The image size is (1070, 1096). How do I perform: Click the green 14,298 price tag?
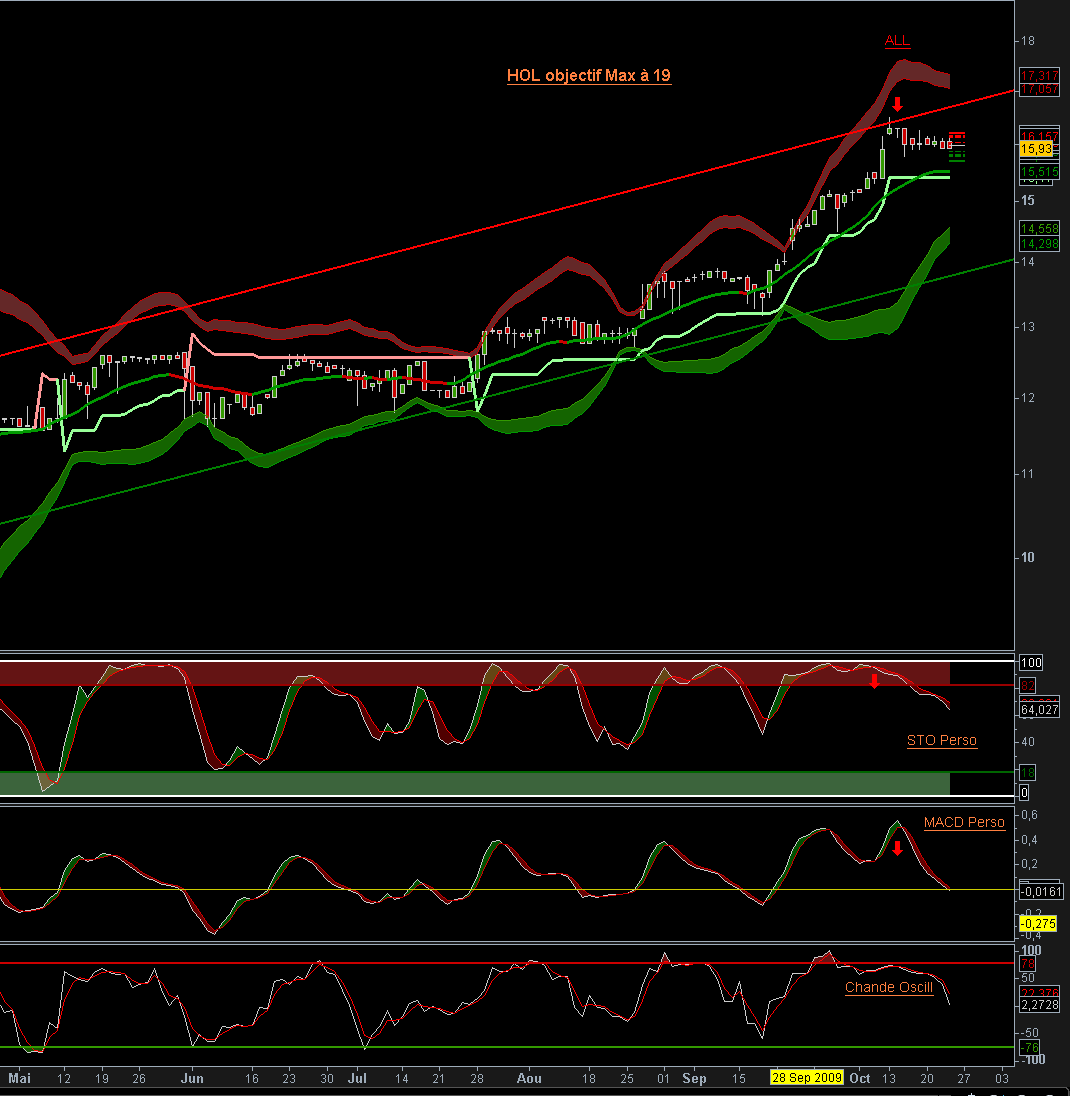click(1039, 244)
